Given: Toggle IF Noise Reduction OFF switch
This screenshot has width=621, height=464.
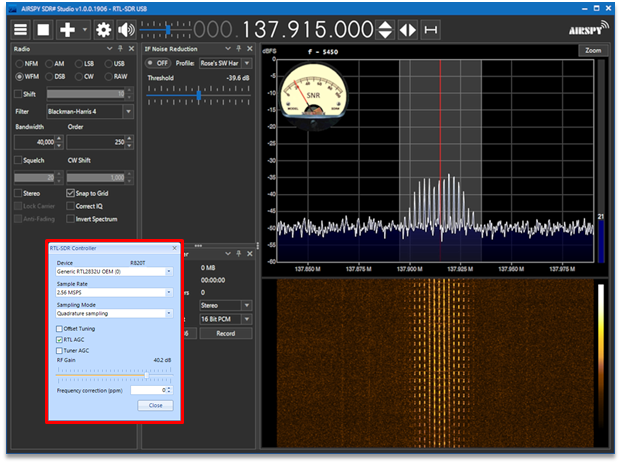Looking at the screenshot, I should pyautogui.click(x=158, y=63).
